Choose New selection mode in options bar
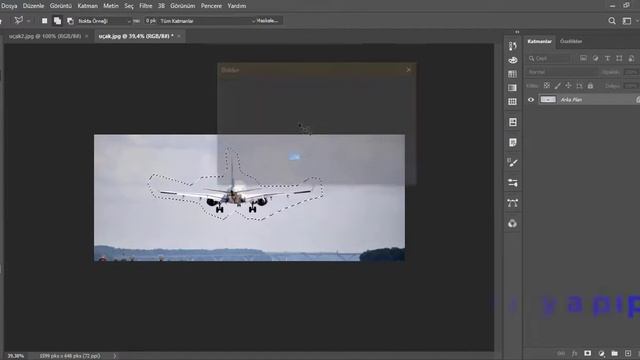The width and height of the screenshot is (640, 360). click(x=44, y=21)
